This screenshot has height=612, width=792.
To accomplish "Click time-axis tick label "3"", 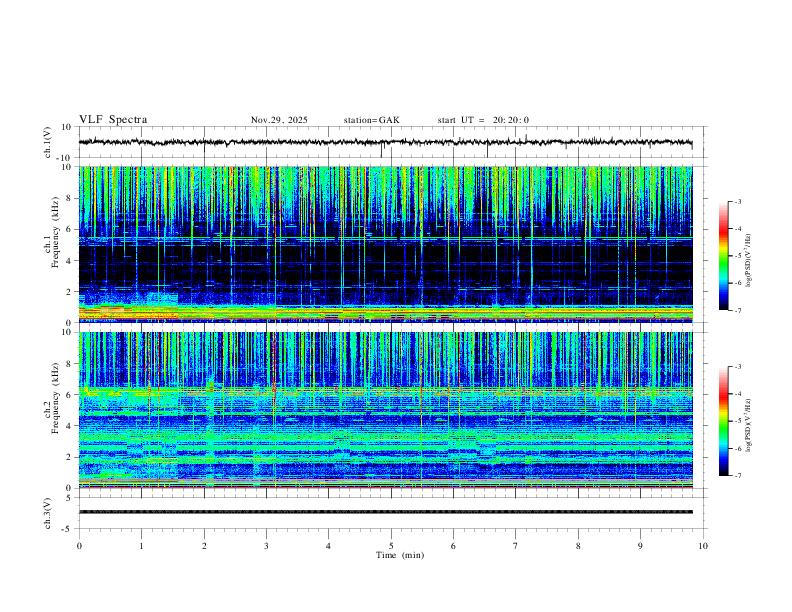I will tap(266, 546).
